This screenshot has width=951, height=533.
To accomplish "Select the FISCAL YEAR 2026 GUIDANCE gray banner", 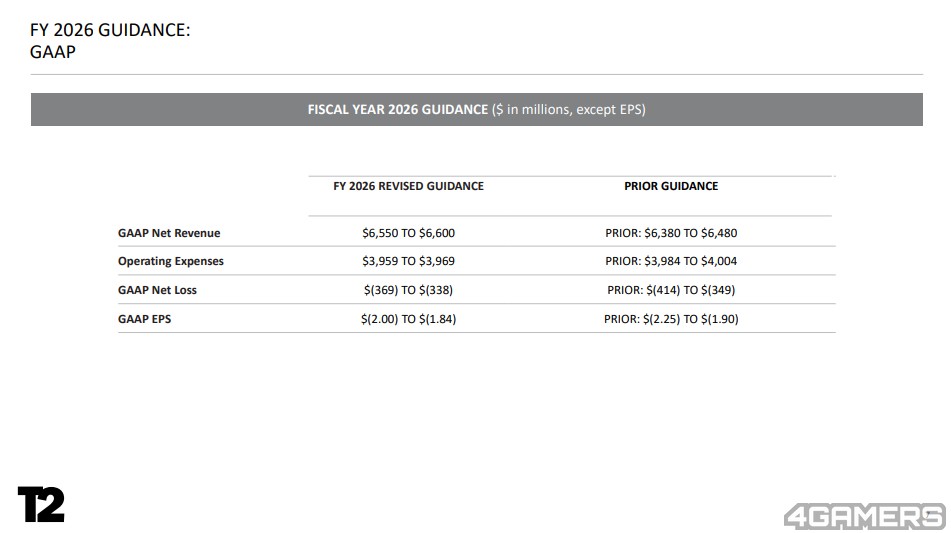I will tap(476, 109).
